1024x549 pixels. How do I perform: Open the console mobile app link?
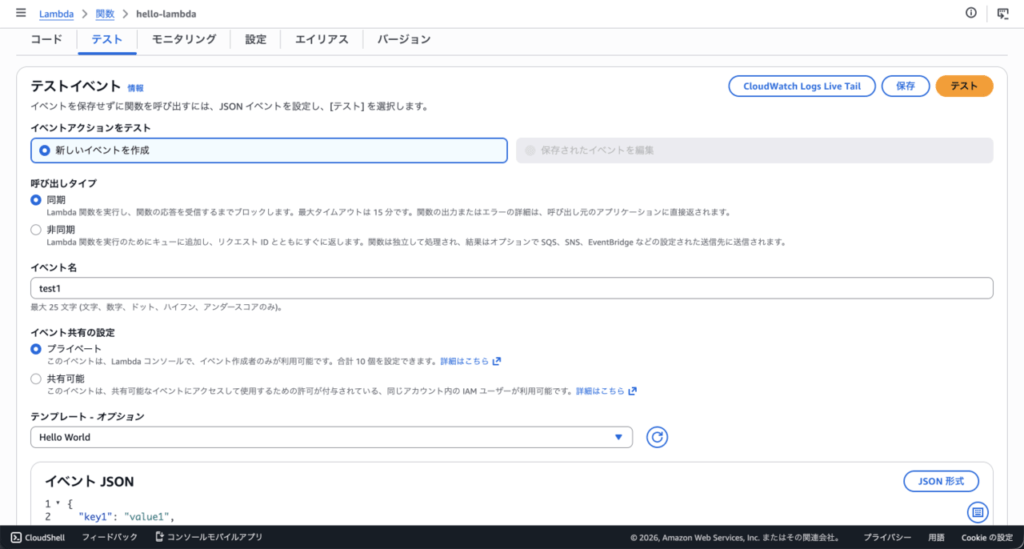(209, 537)
